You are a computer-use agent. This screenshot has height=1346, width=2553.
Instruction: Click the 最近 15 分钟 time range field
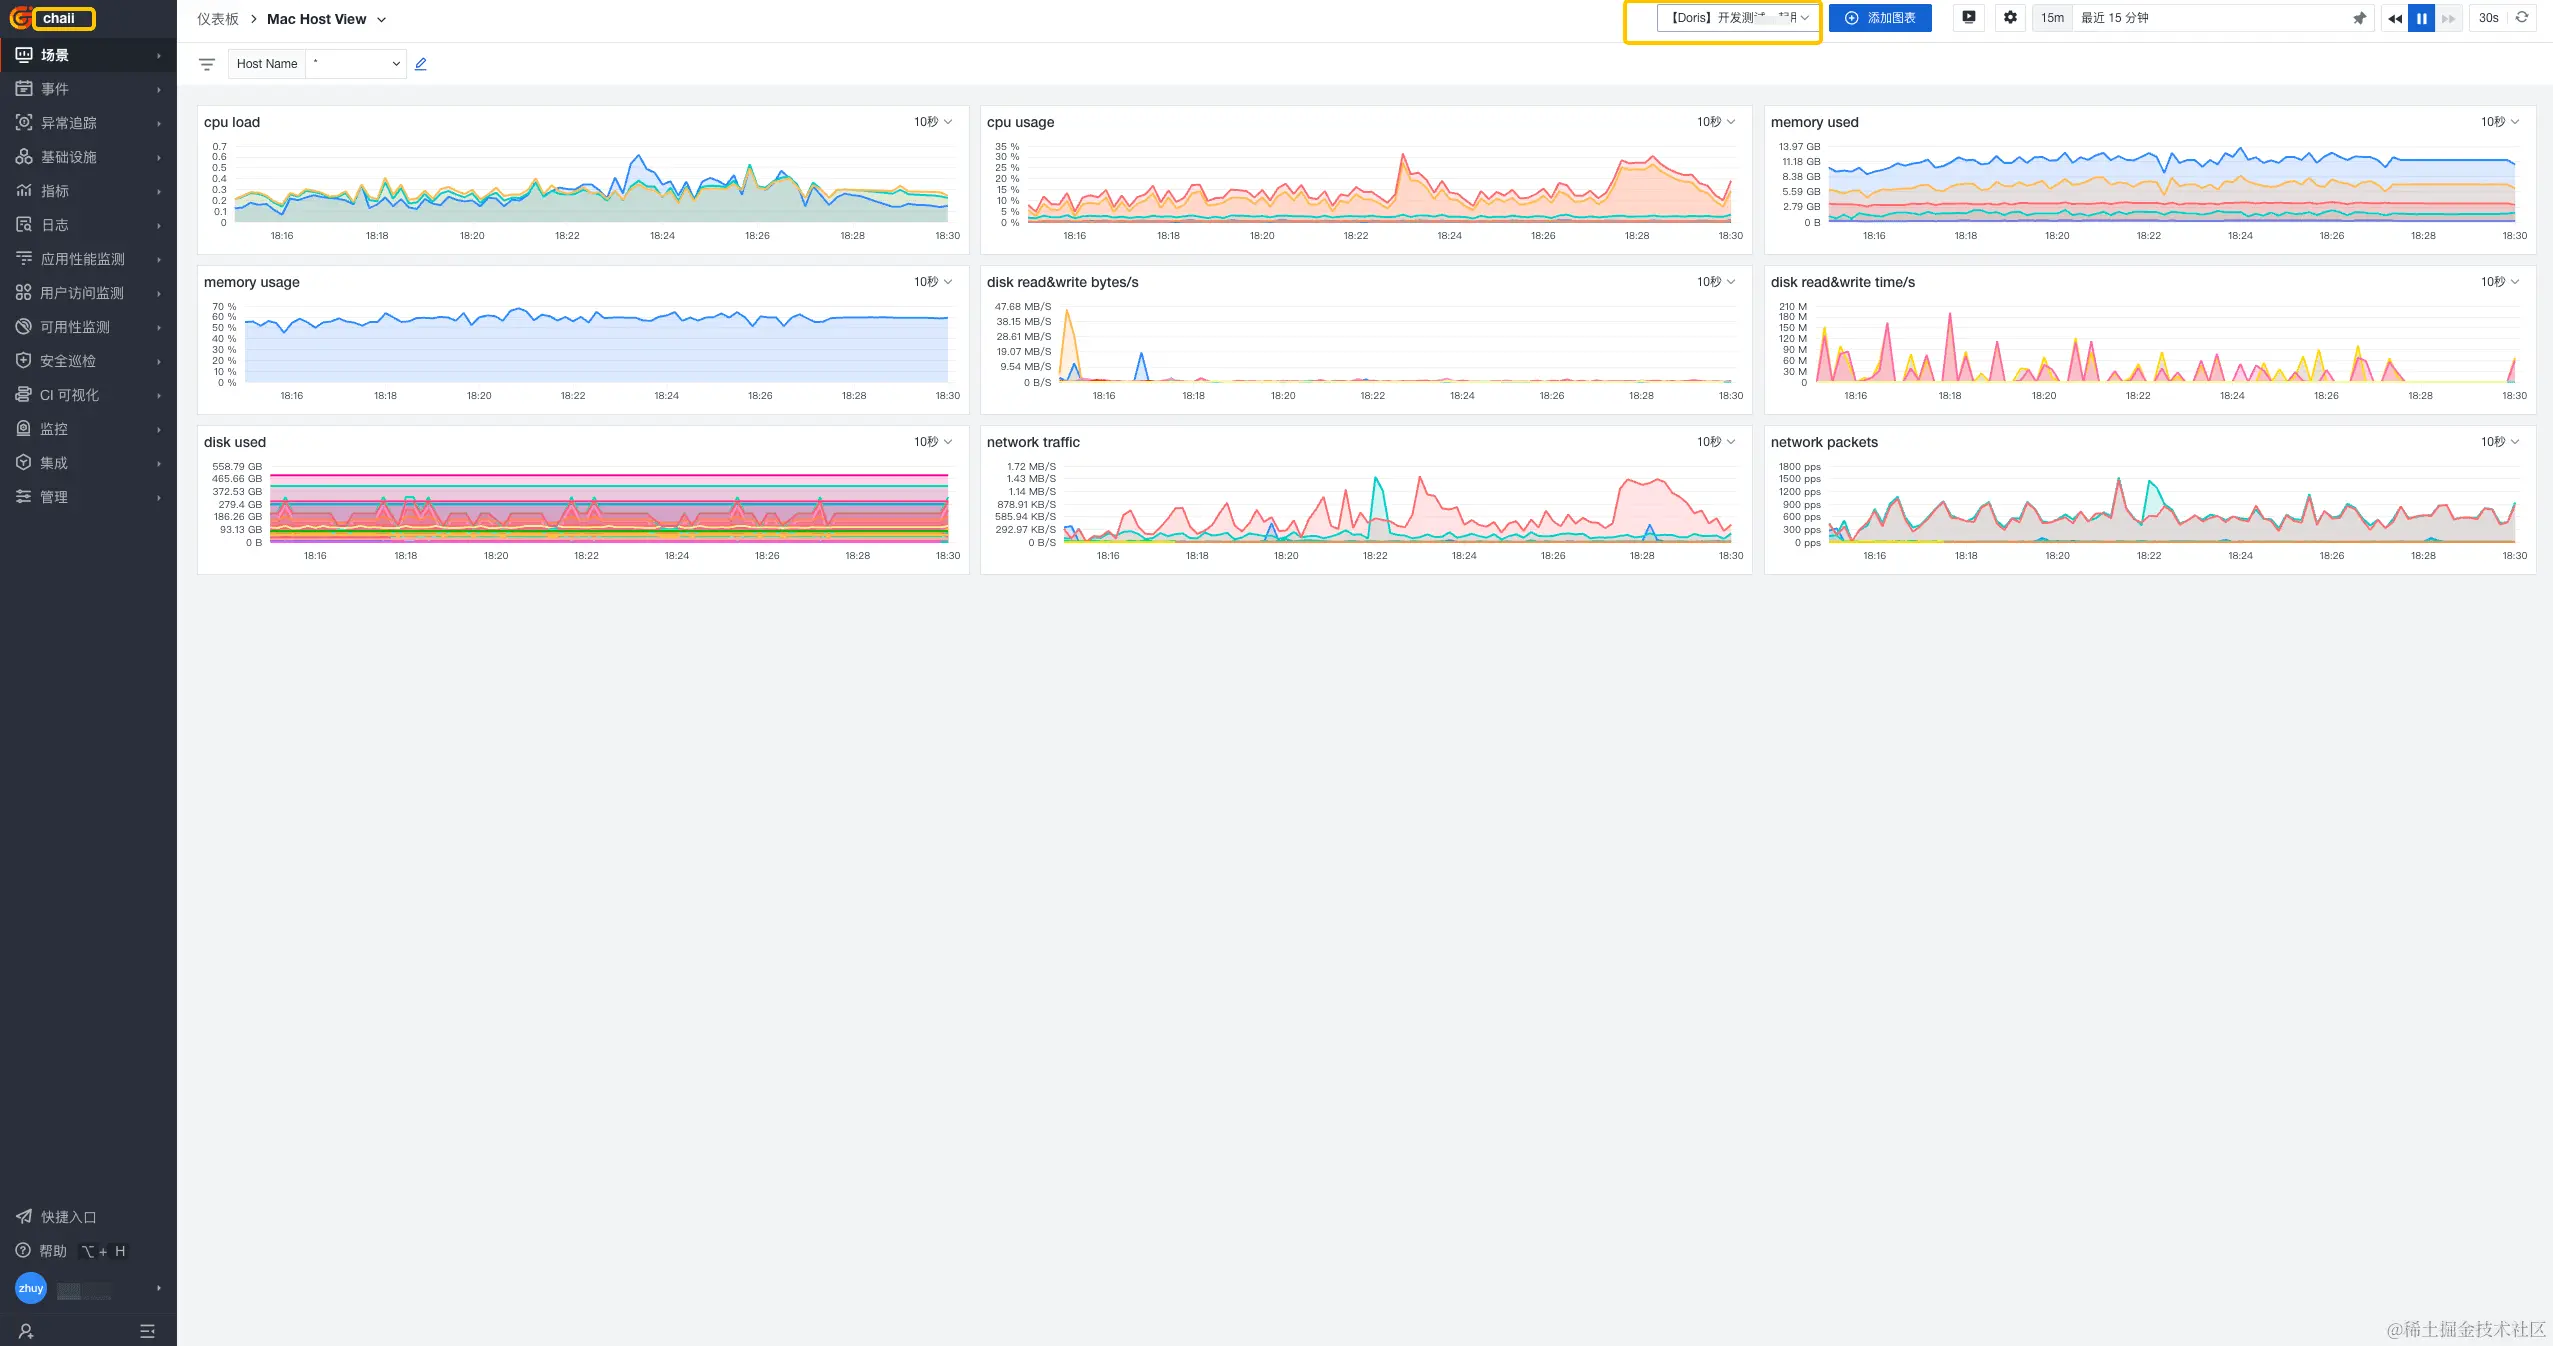(x=2200, y=18)
